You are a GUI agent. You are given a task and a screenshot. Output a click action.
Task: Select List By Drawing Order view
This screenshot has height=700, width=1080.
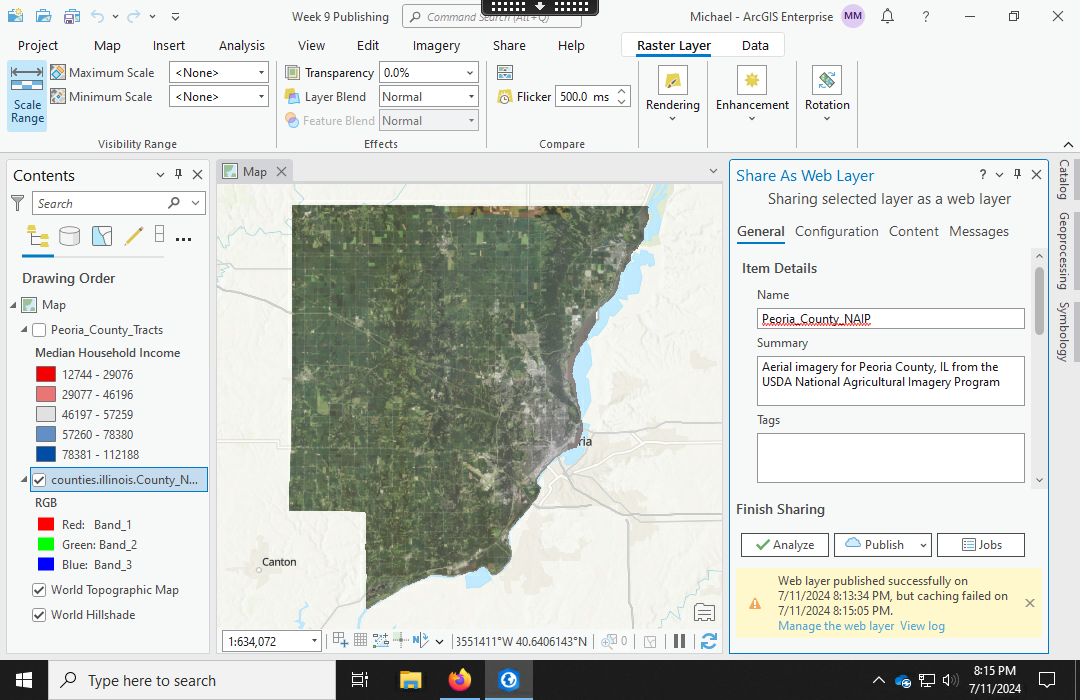[x=38, y=236]
